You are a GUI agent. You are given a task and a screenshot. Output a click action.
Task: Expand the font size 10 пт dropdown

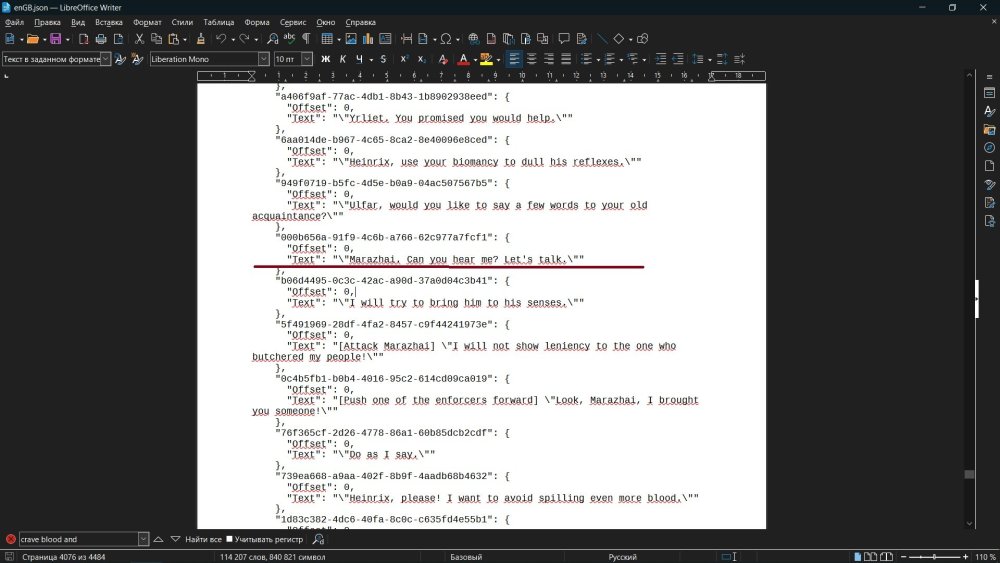click(307, 59)
